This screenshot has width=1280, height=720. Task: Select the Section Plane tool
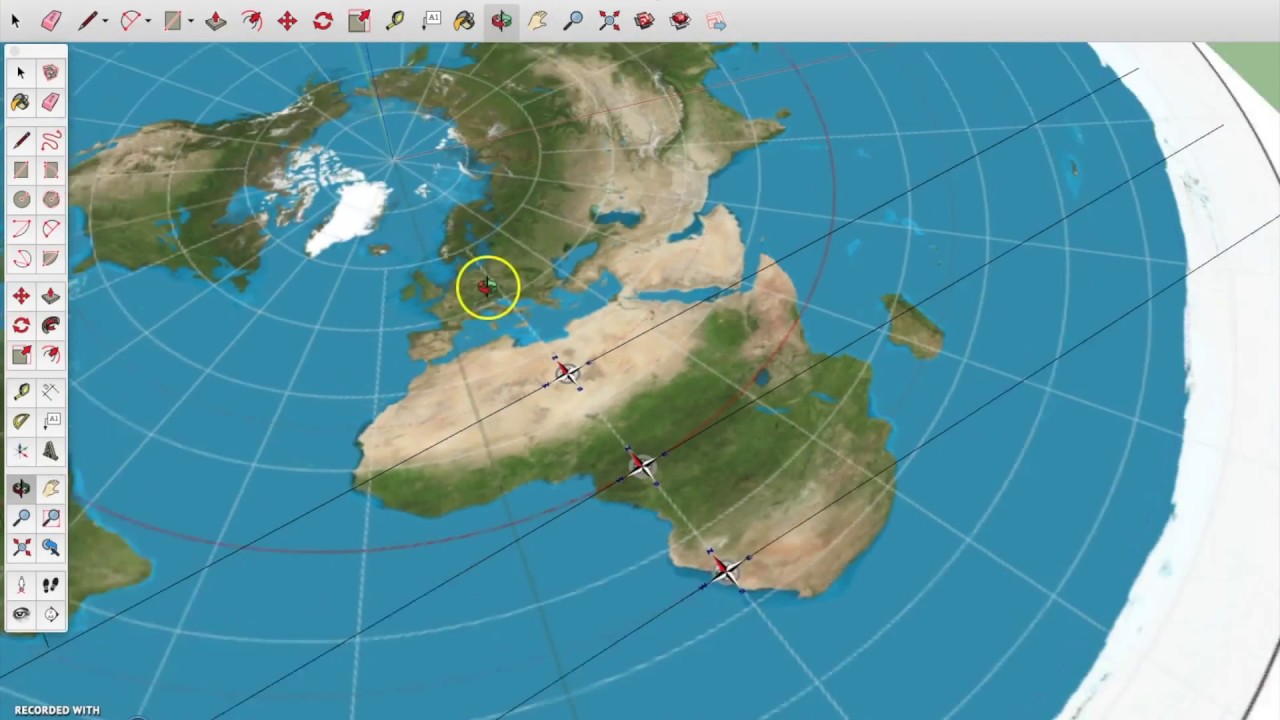(51, 614)
